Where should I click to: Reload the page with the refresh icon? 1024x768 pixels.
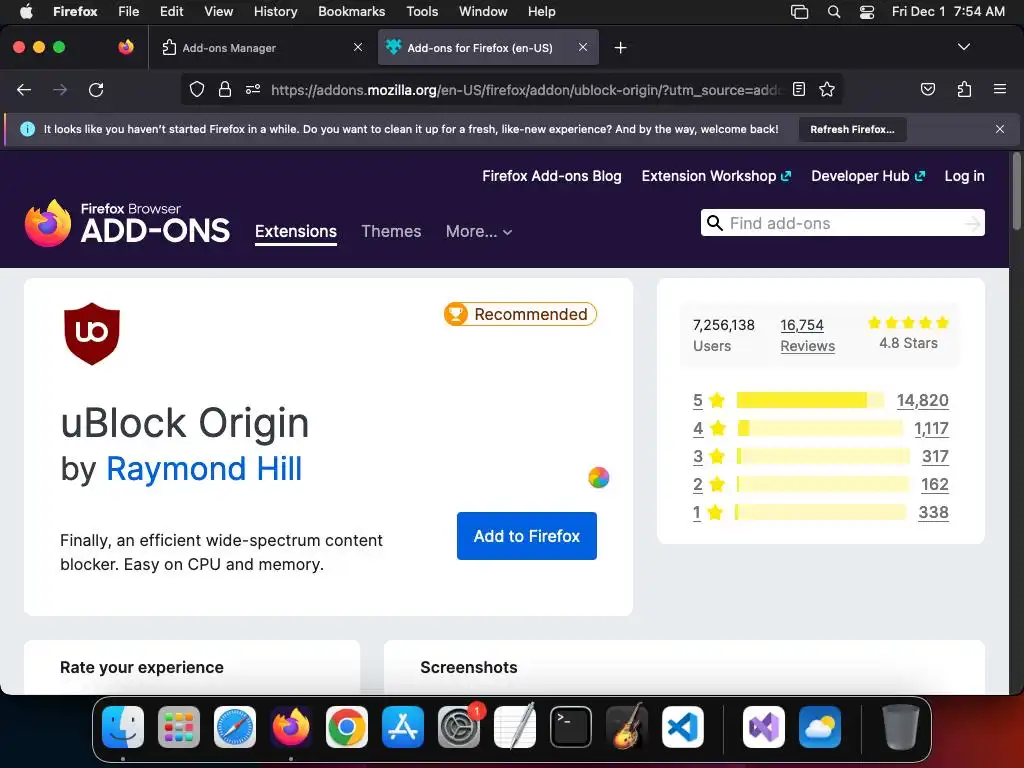coord(96,89)
